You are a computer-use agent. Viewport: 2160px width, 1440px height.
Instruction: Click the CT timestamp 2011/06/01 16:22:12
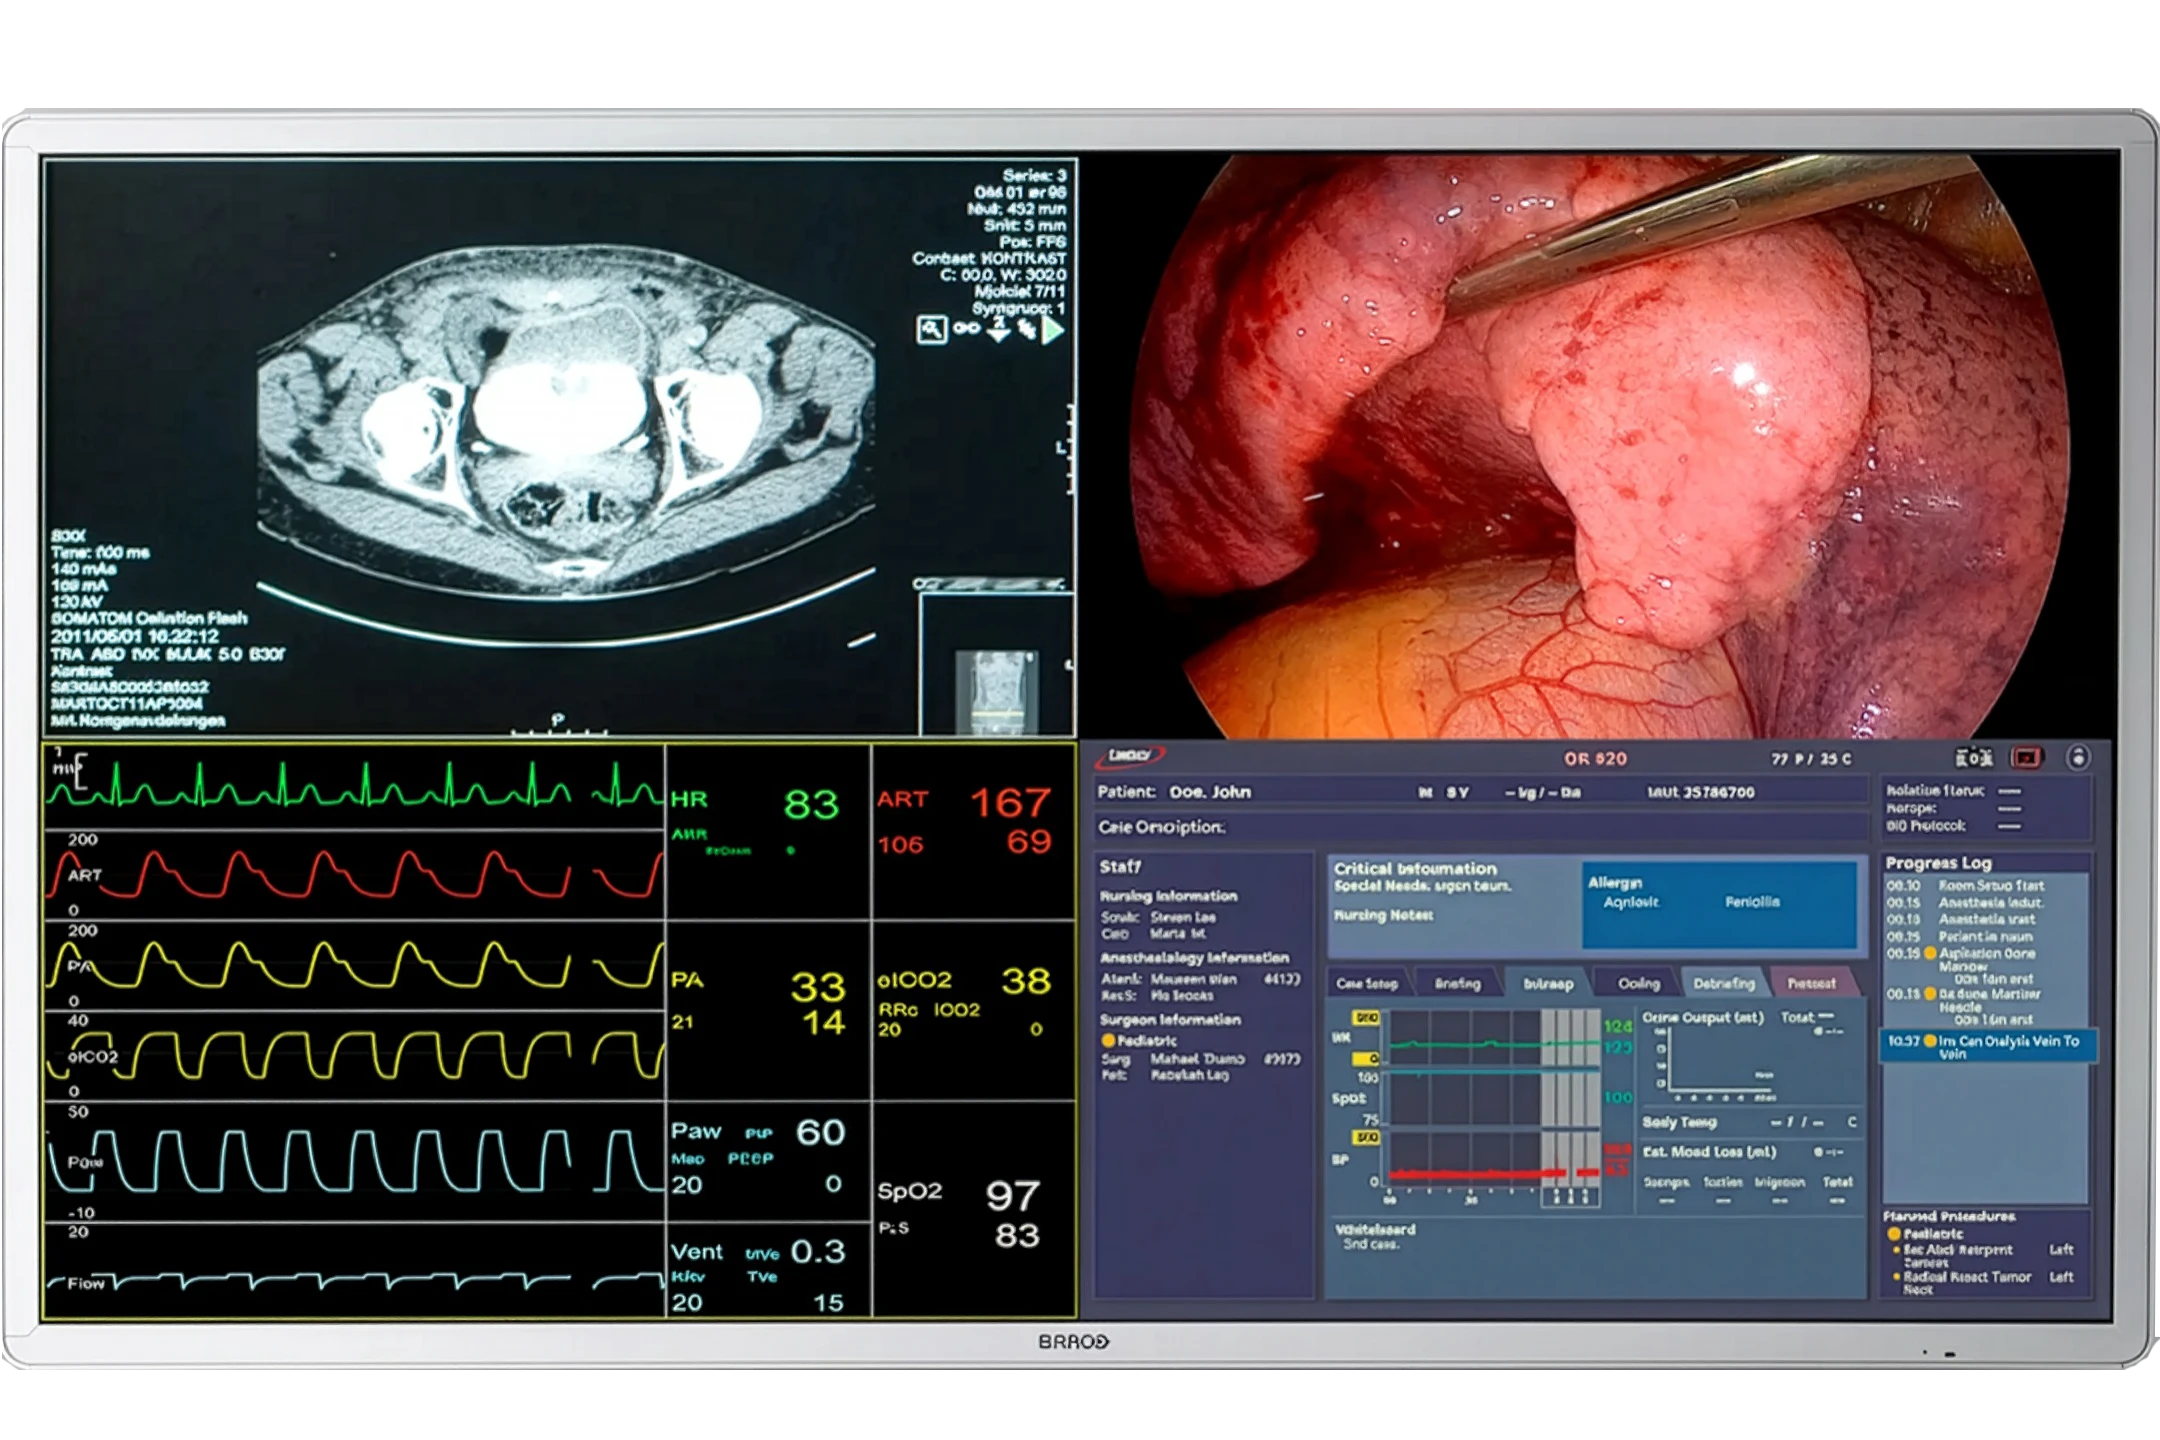tap(134, 636)
